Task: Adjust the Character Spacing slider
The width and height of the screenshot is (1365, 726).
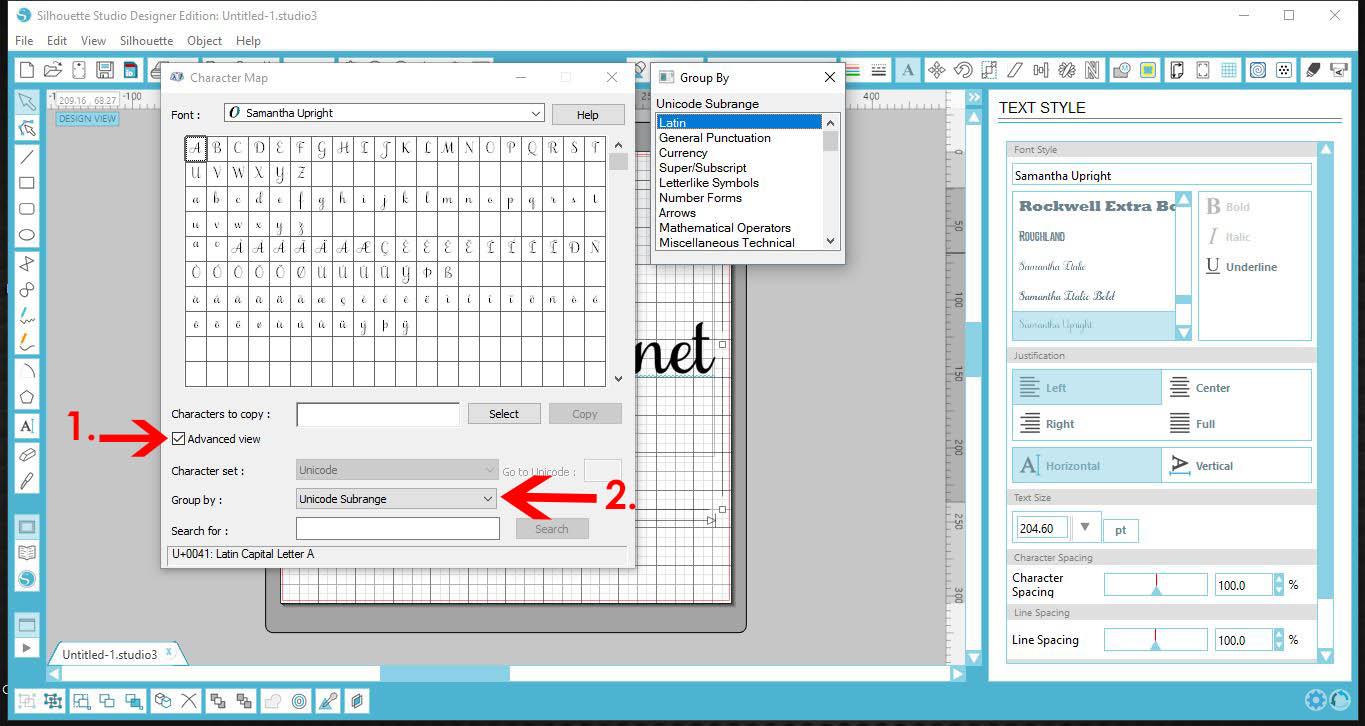Action: click(x=1155, y=585)
